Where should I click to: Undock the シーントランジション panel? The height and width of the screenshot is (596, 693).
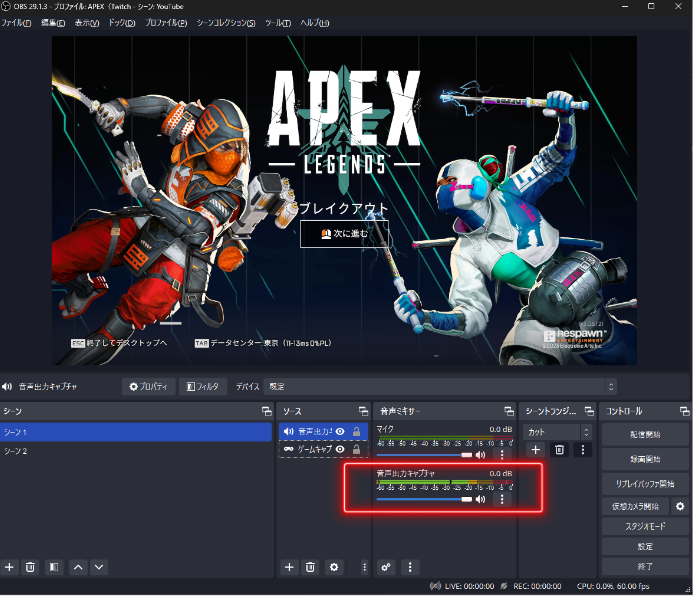[589, 411]
